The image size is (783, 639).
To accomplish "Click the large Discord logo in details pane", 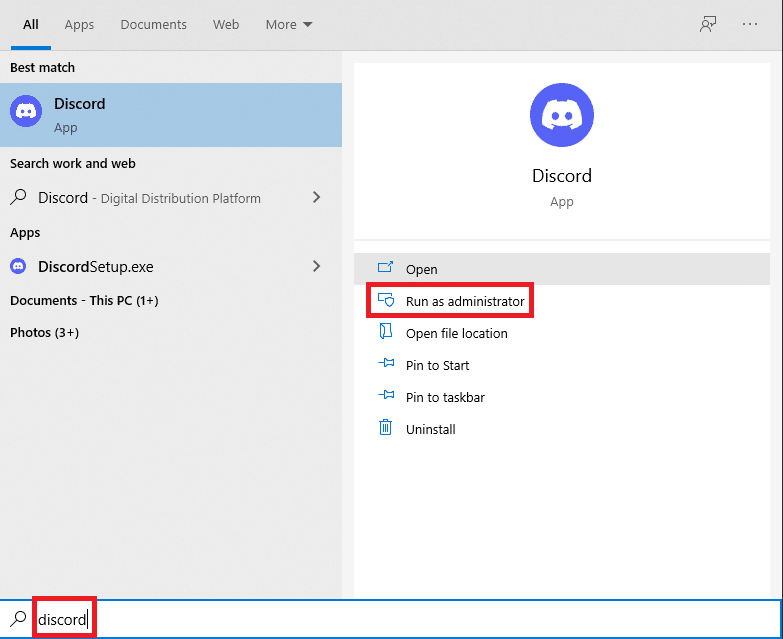I will [561, 116].
